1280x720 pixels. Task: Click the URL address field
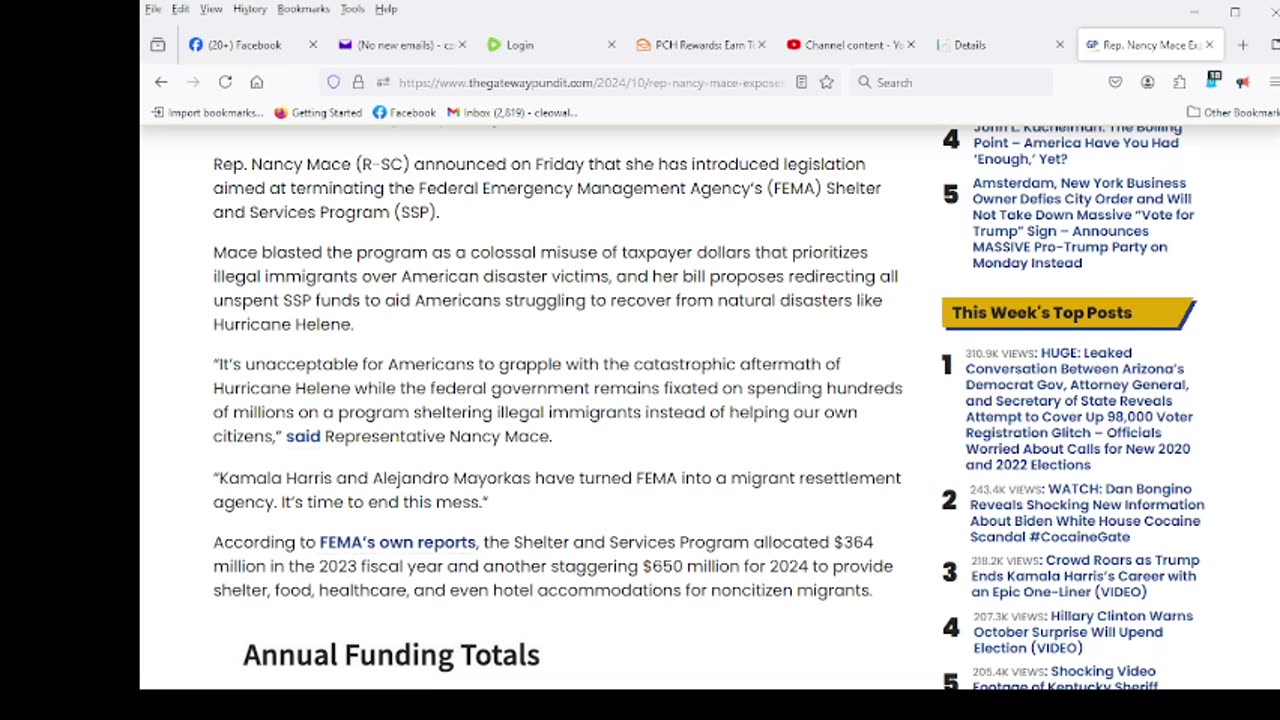tap(590, 82)
